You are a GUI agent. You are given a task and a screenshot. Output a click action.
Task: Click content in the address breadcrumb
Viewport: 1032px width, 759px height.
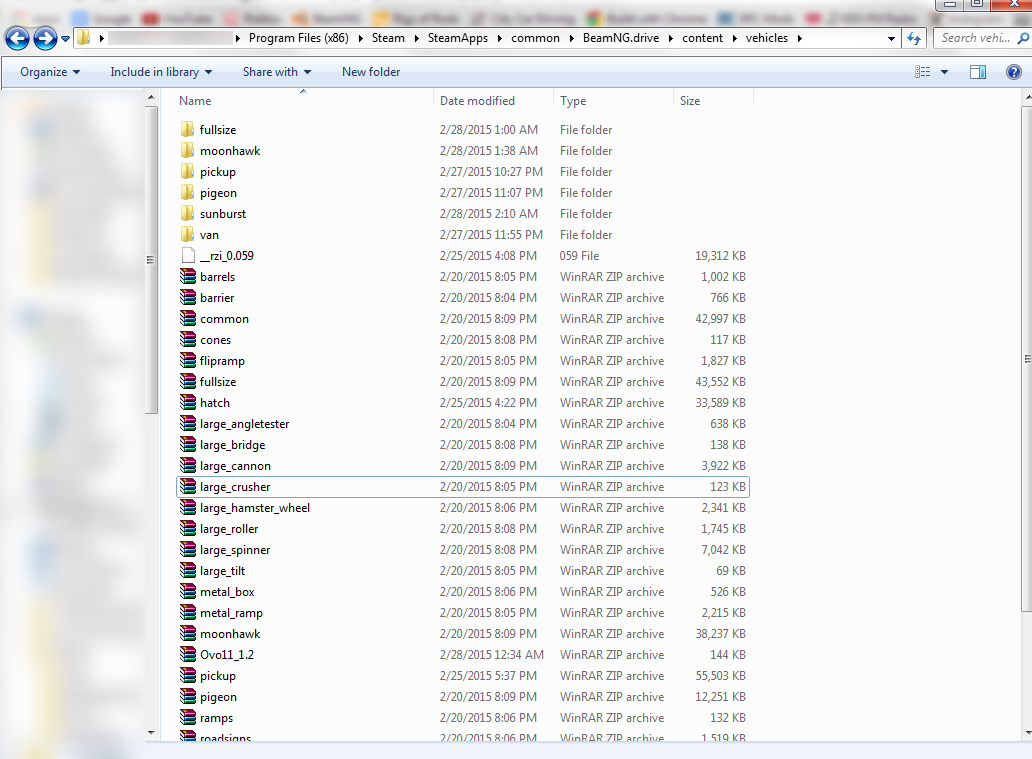click(x=702, y=38)
